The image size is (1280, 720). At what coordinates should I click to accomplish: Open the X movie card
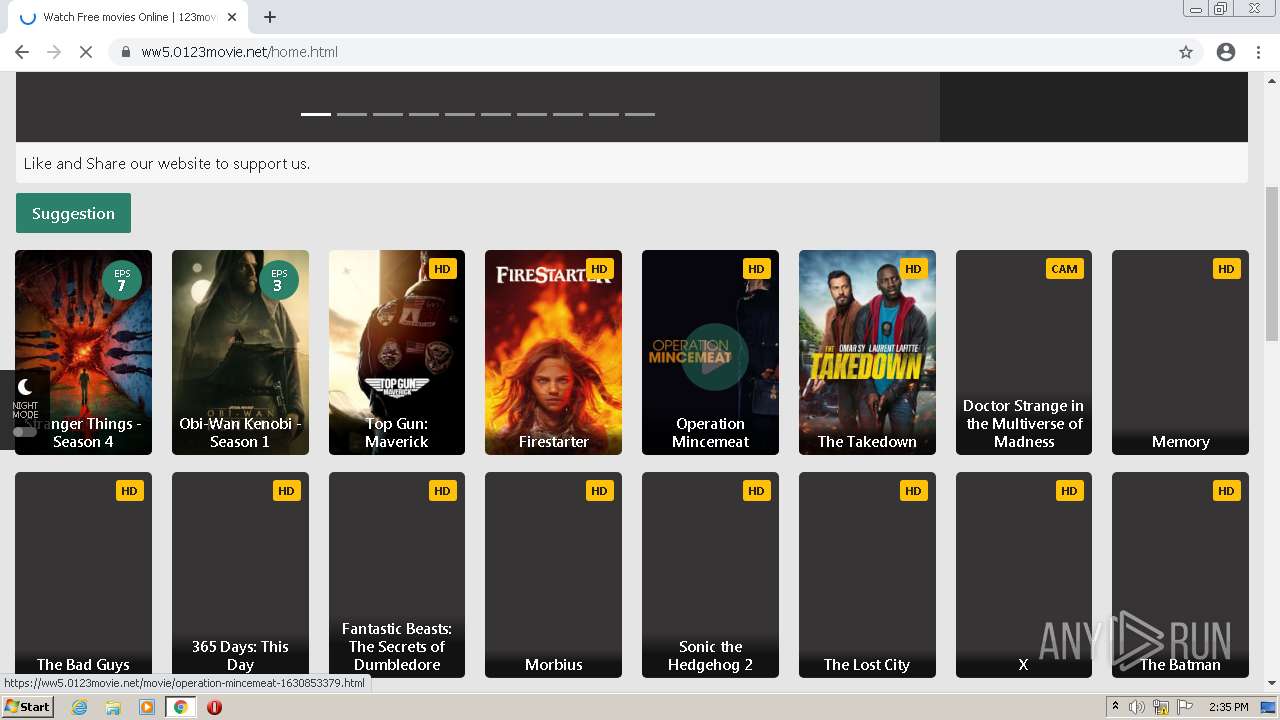point(1024,575)
